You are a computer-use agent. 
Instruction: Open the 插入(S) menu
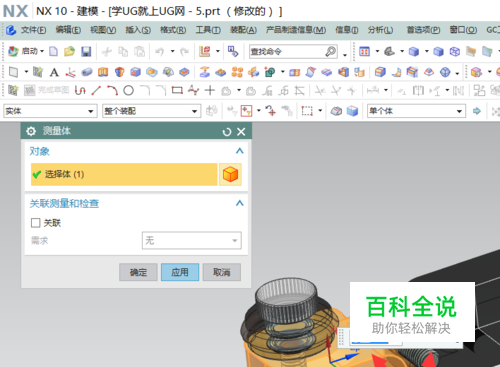(138, 30)
